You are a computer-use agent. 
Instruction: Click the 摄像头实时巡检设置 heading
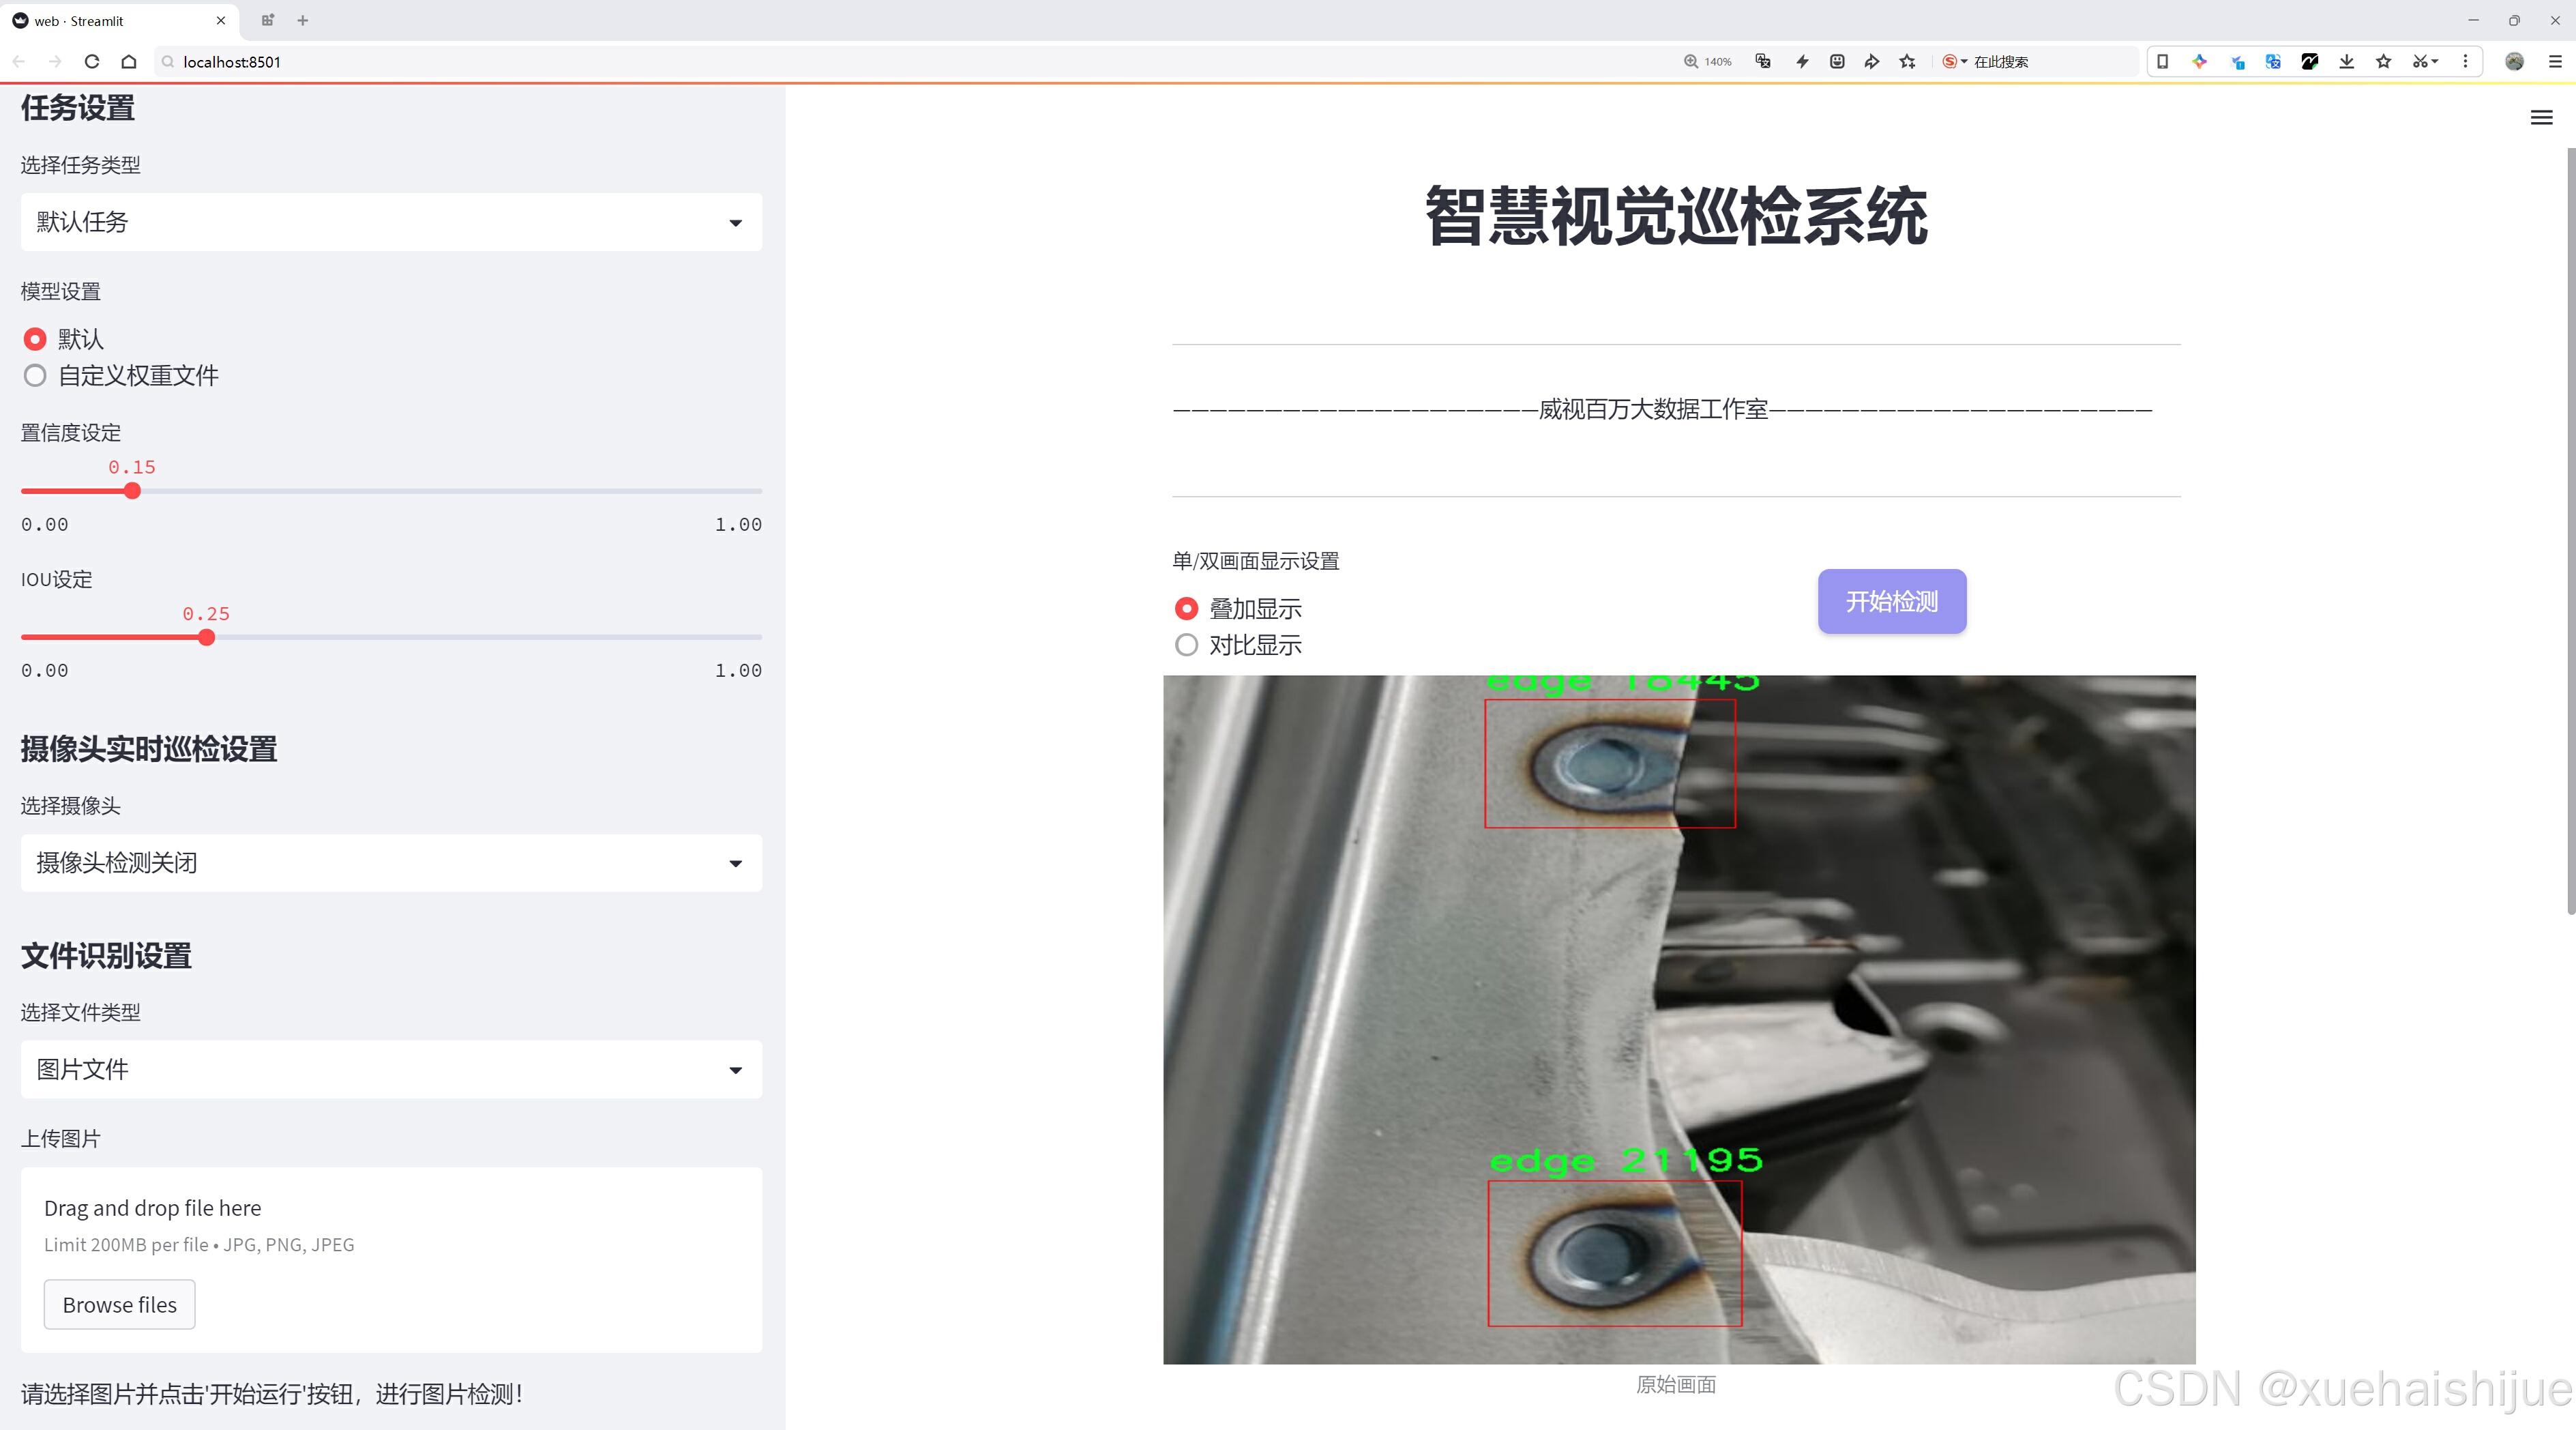tap(149, 749)
